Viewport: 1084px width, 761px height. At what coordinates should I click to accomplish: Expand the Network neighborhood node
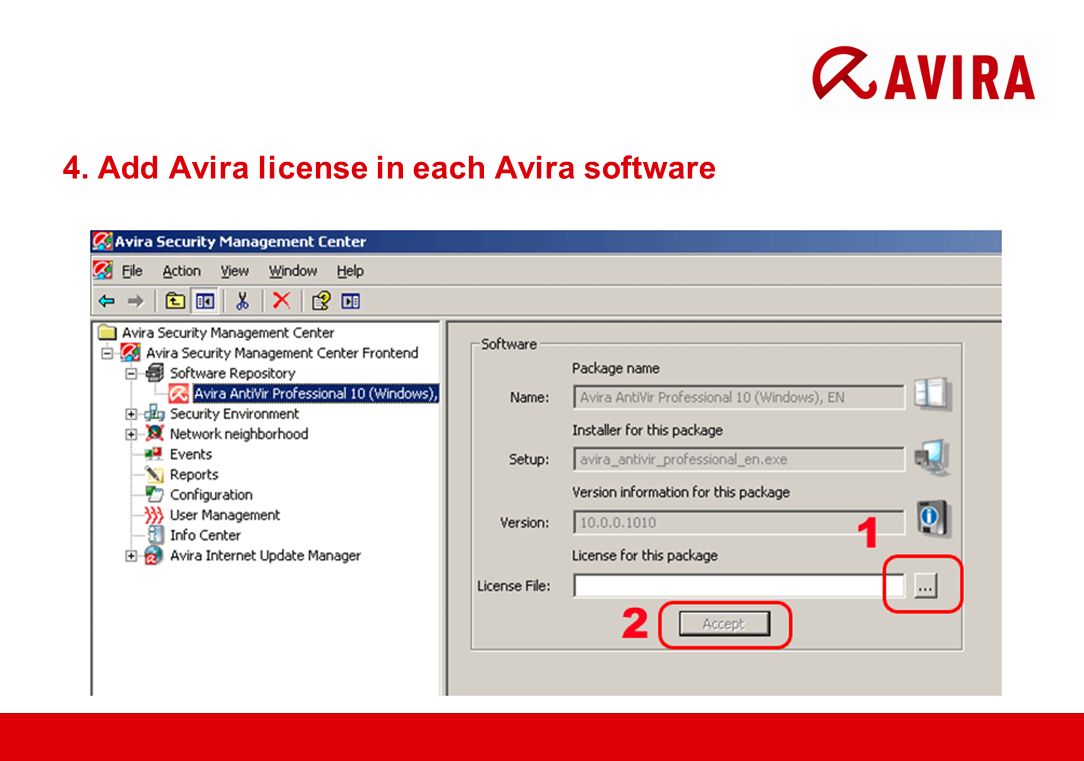(131, 434)
